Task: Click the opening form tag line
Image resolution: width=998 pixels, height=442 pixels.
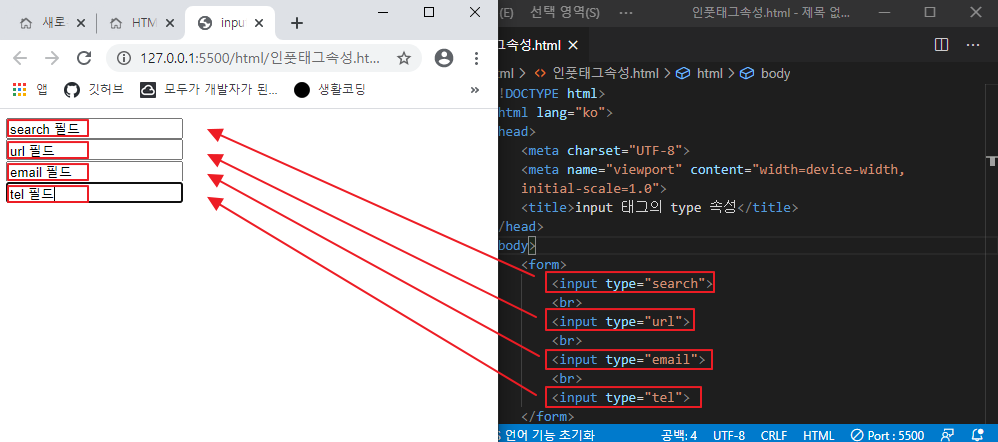Action: point(544,264)
